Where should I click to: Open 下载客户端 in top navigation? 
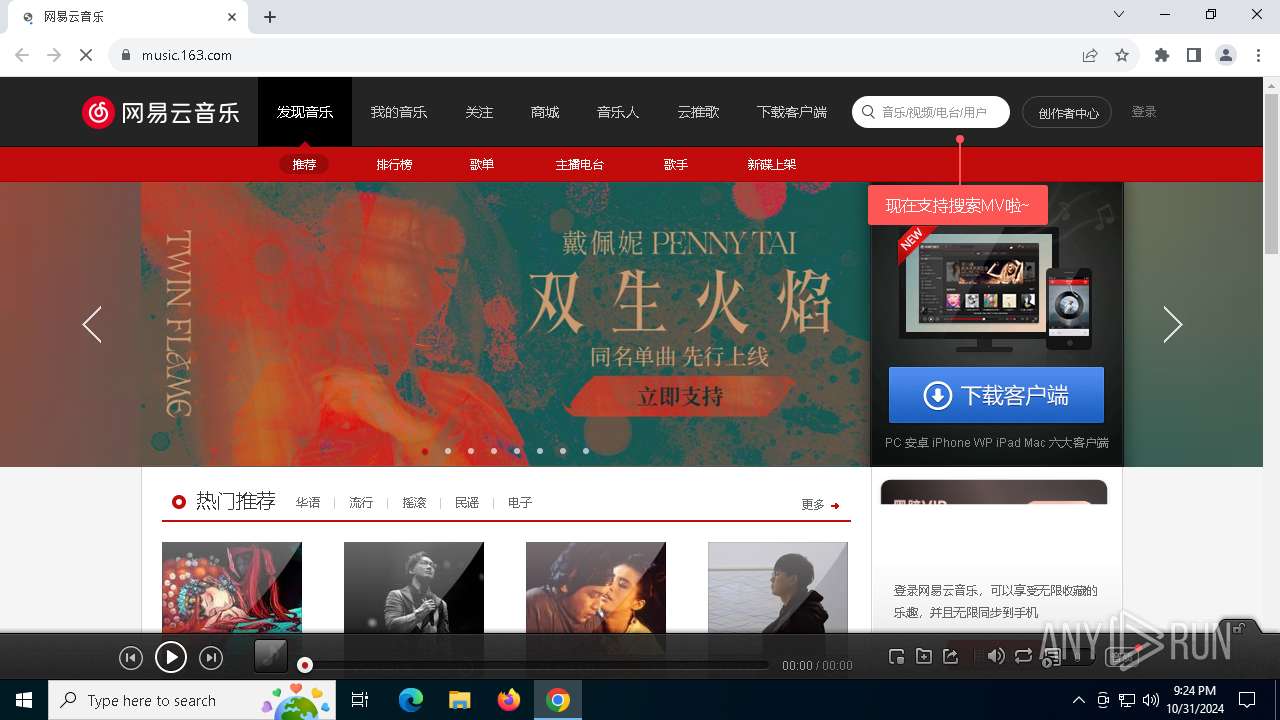click(792, 112)
